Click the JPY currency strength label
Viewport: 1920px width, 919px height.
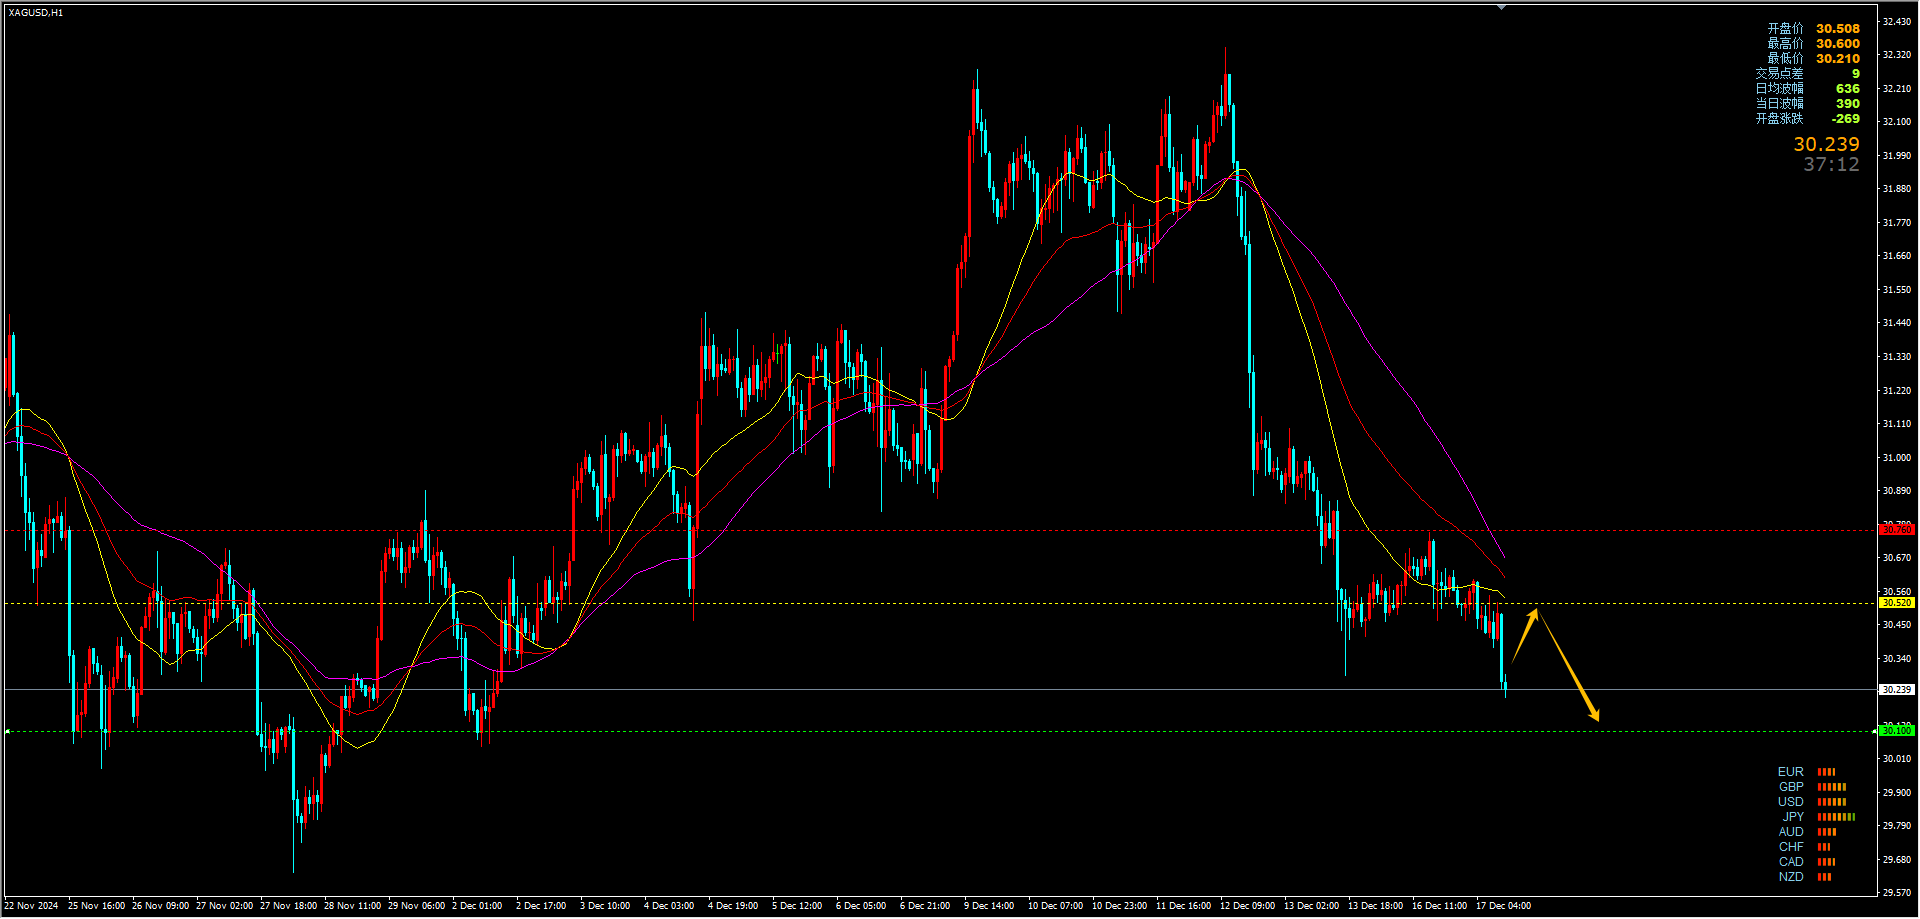coord(1793,817)
